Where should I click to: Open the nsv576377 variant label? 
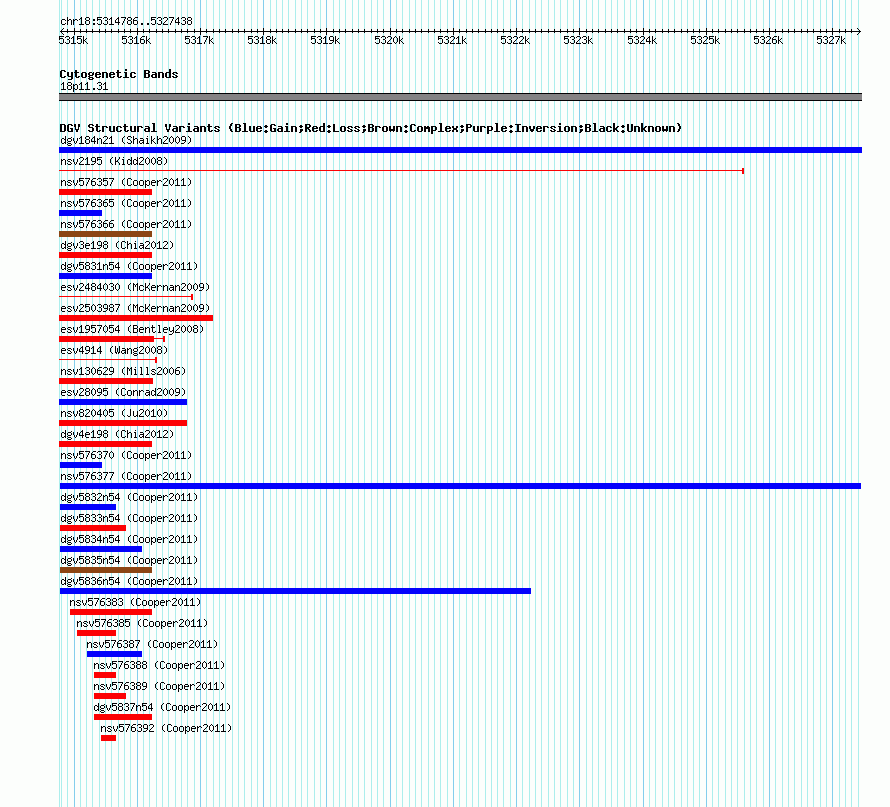pyautogui.click(x=126, y=476)
